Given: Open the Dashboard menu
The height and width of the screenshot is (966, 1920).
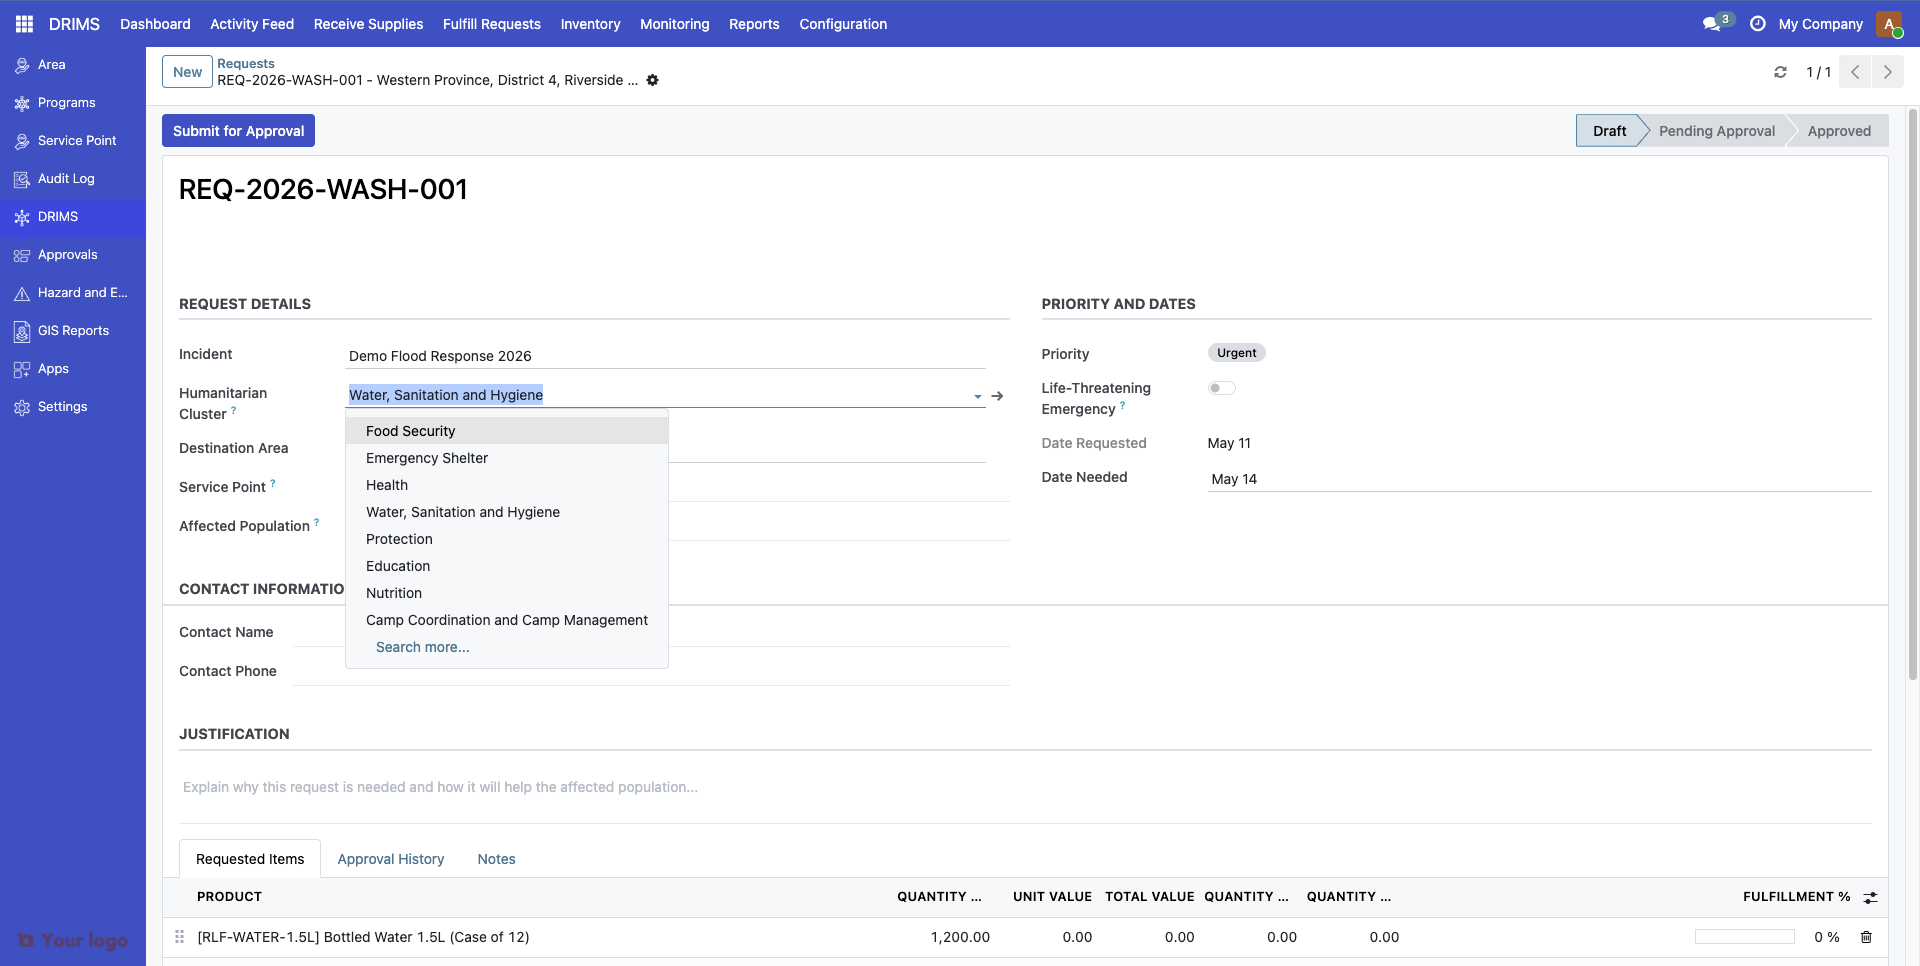Looking at the screenshot, I should click(155, 24).
